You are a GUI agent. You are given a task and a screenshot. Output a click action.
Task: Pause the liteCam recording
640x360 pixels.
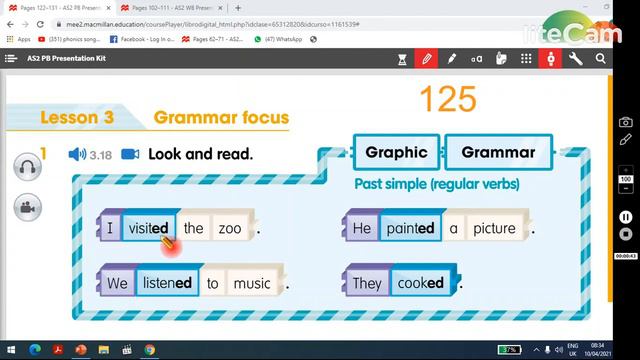click(626, 217)
